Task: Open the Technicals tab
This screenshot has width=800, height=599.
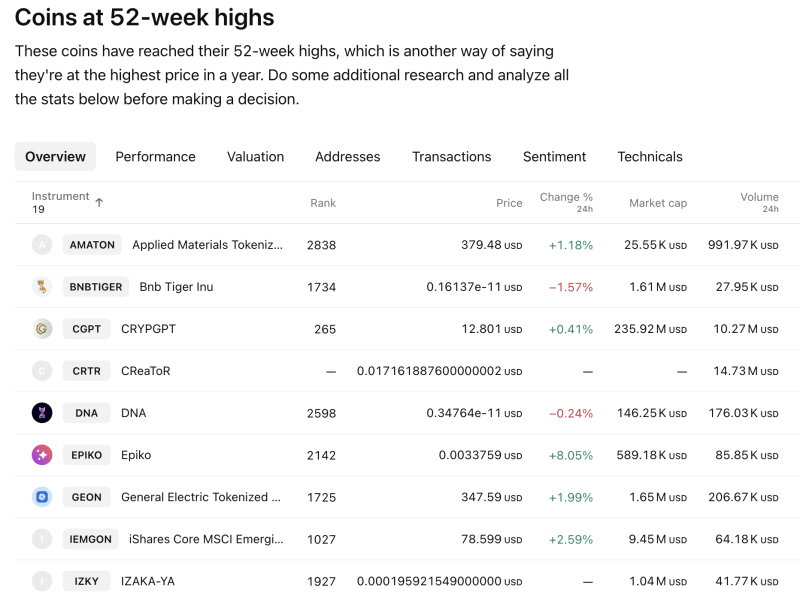Action: click(650, 156)
